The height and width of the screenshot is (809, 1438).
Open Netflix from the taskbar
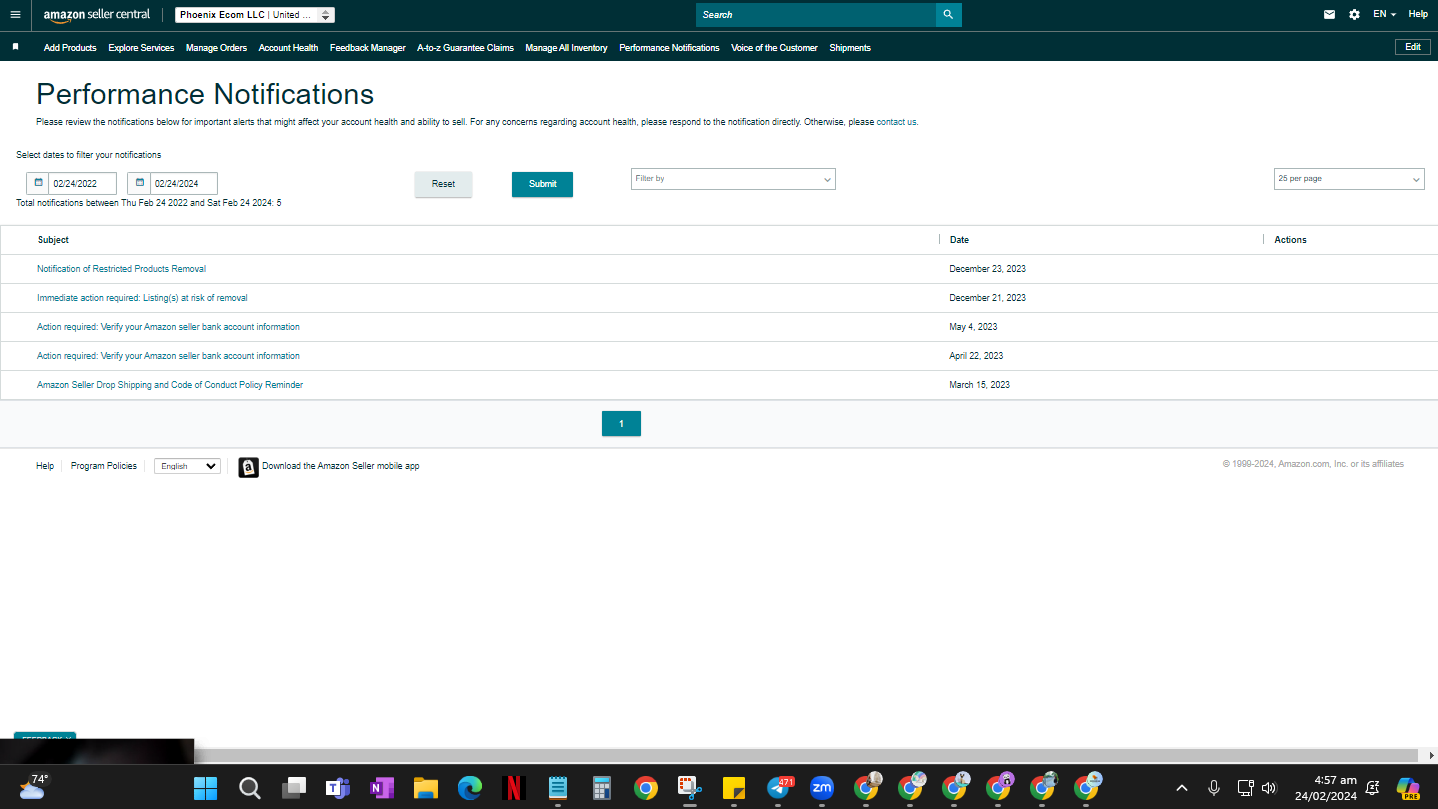(x=514, y=788)
